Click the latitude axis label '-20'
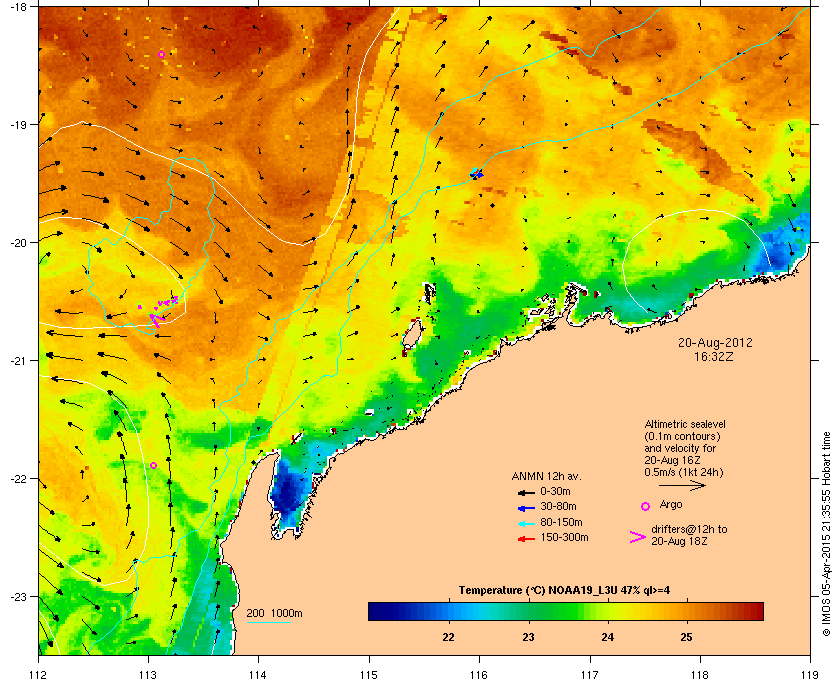 click(x=18, y=243)
